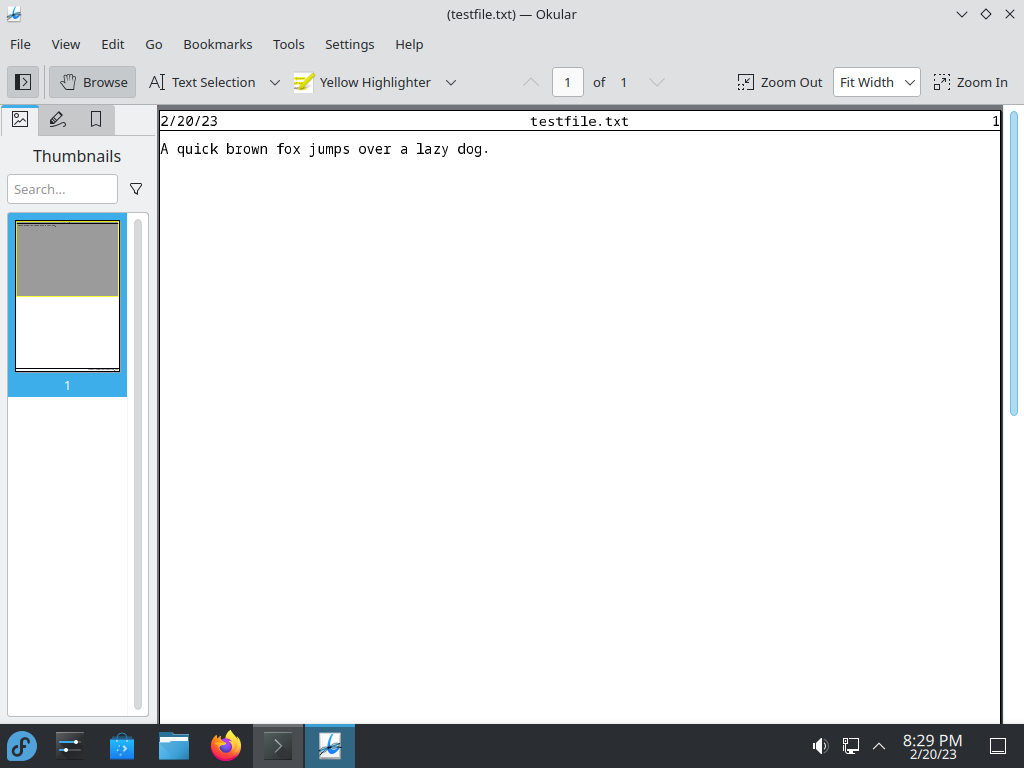This screenshot has width=1024, height=768.
Task: Open the Dolphin file manager
Action: click(x=174, y=746)
